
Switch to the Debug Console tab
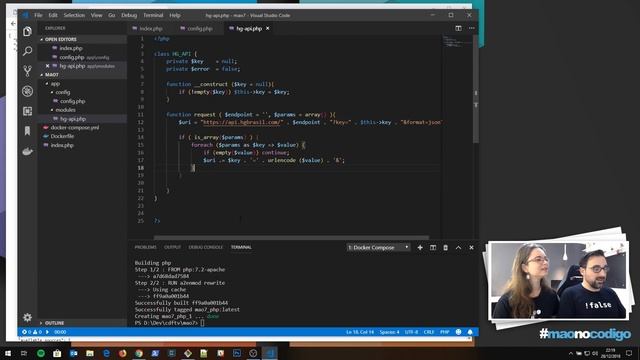(206, 247)
